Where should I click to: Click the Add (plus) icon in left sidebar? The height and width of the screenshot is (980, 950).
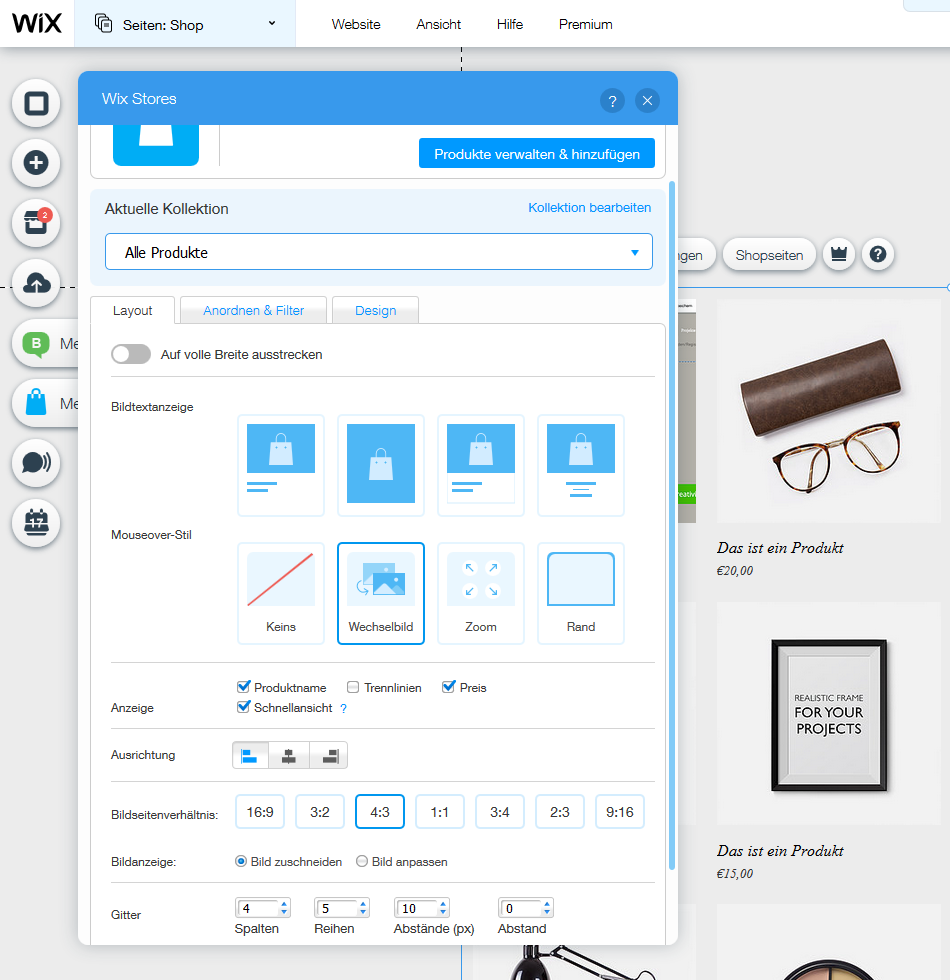36,163
